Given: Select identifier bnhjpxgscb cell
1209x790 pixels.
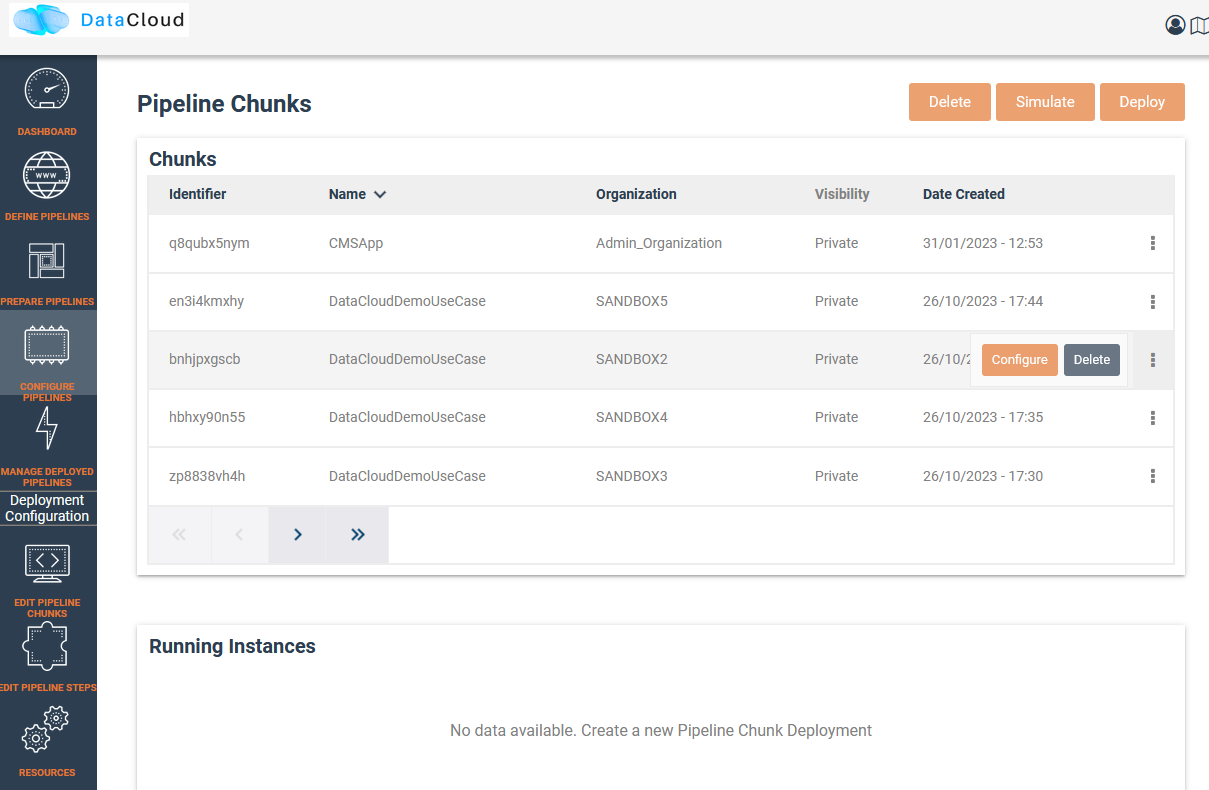Looking at the screenshot, I should pyautogui.click(x=205, y=359).
